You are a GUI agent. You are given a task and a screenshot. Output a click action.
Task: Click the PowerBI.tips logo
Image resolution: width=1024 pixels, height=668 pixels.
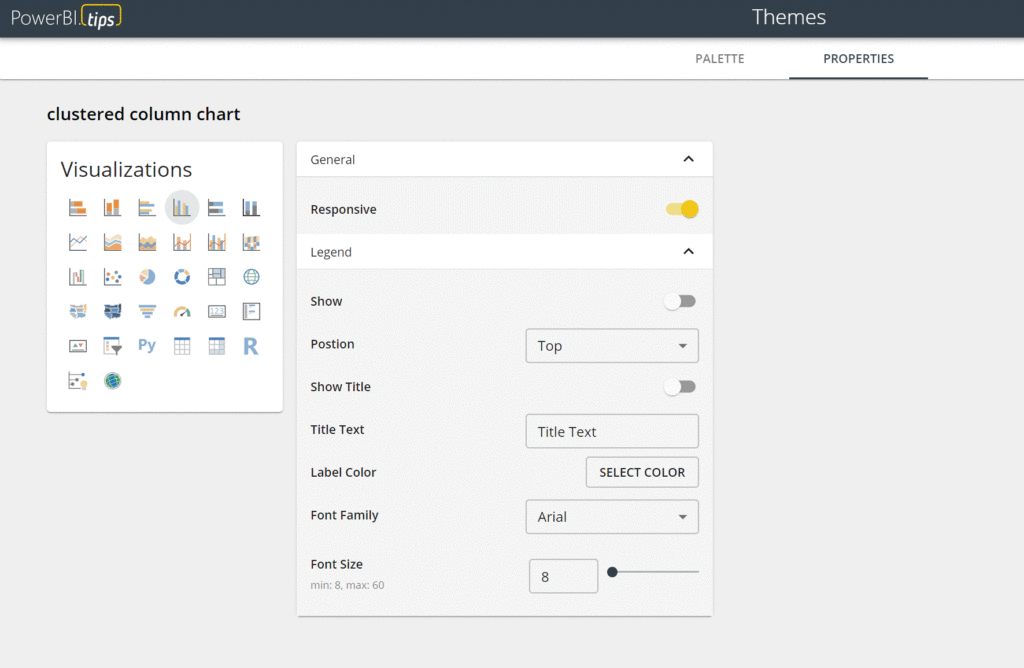(66, 17)
